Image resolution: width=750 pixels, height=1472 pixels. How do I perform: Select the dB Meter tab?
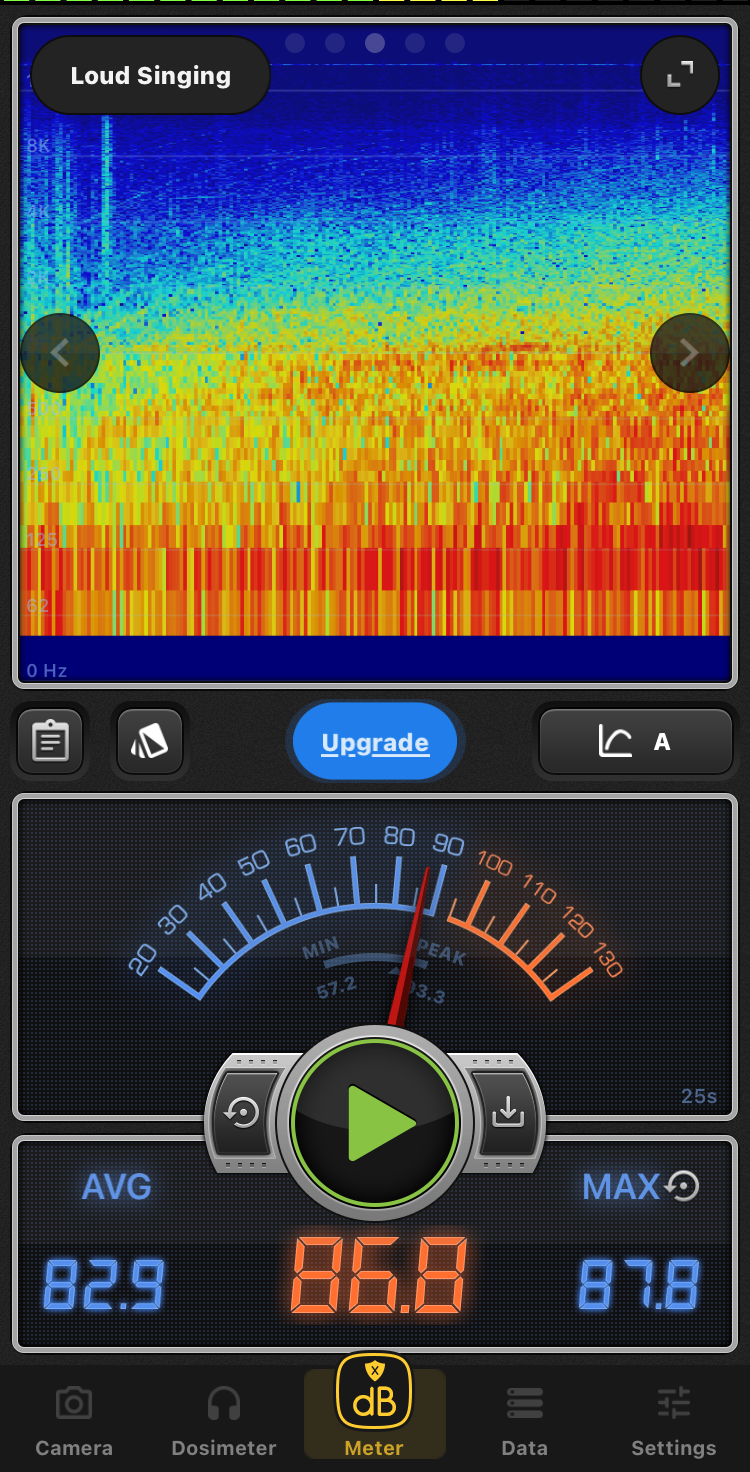click(x=375, y=1410)
